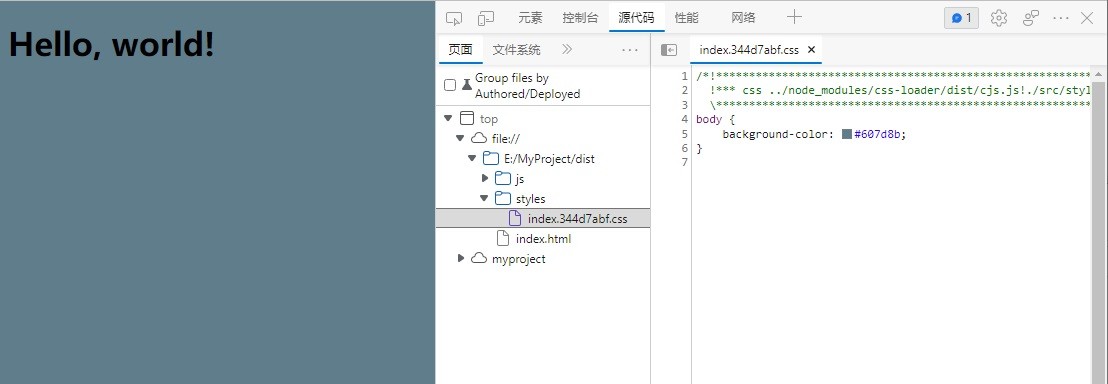1108x384 pixels.
Task: Toggle device emulation icon
Action: click(x=486, y=18)
